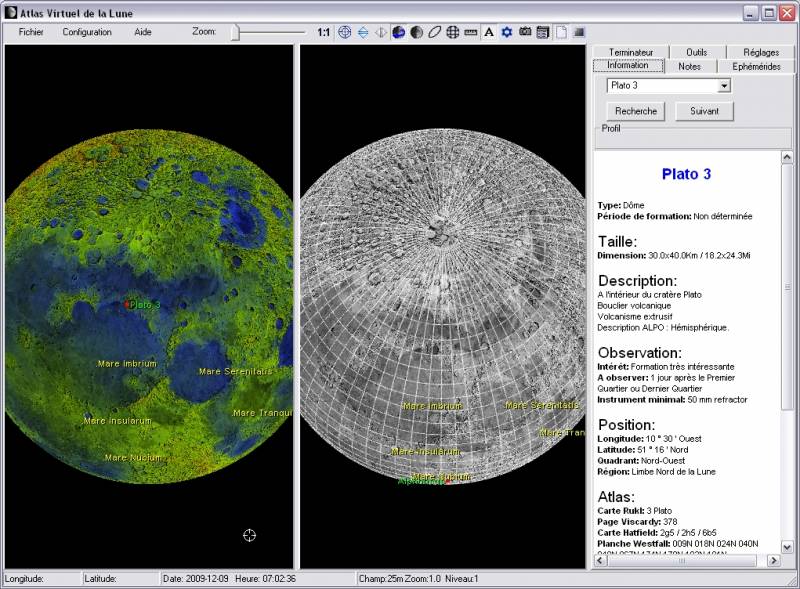Toggle the moon phase display icon
800x589 pixels.
click(416, 32)
